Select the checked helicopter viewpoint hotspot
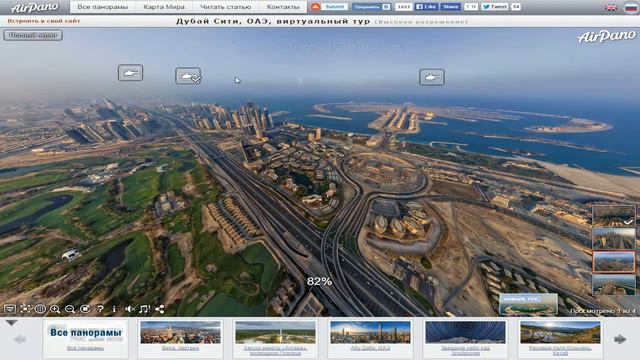 pyautogui.click(x=188, y=76)
